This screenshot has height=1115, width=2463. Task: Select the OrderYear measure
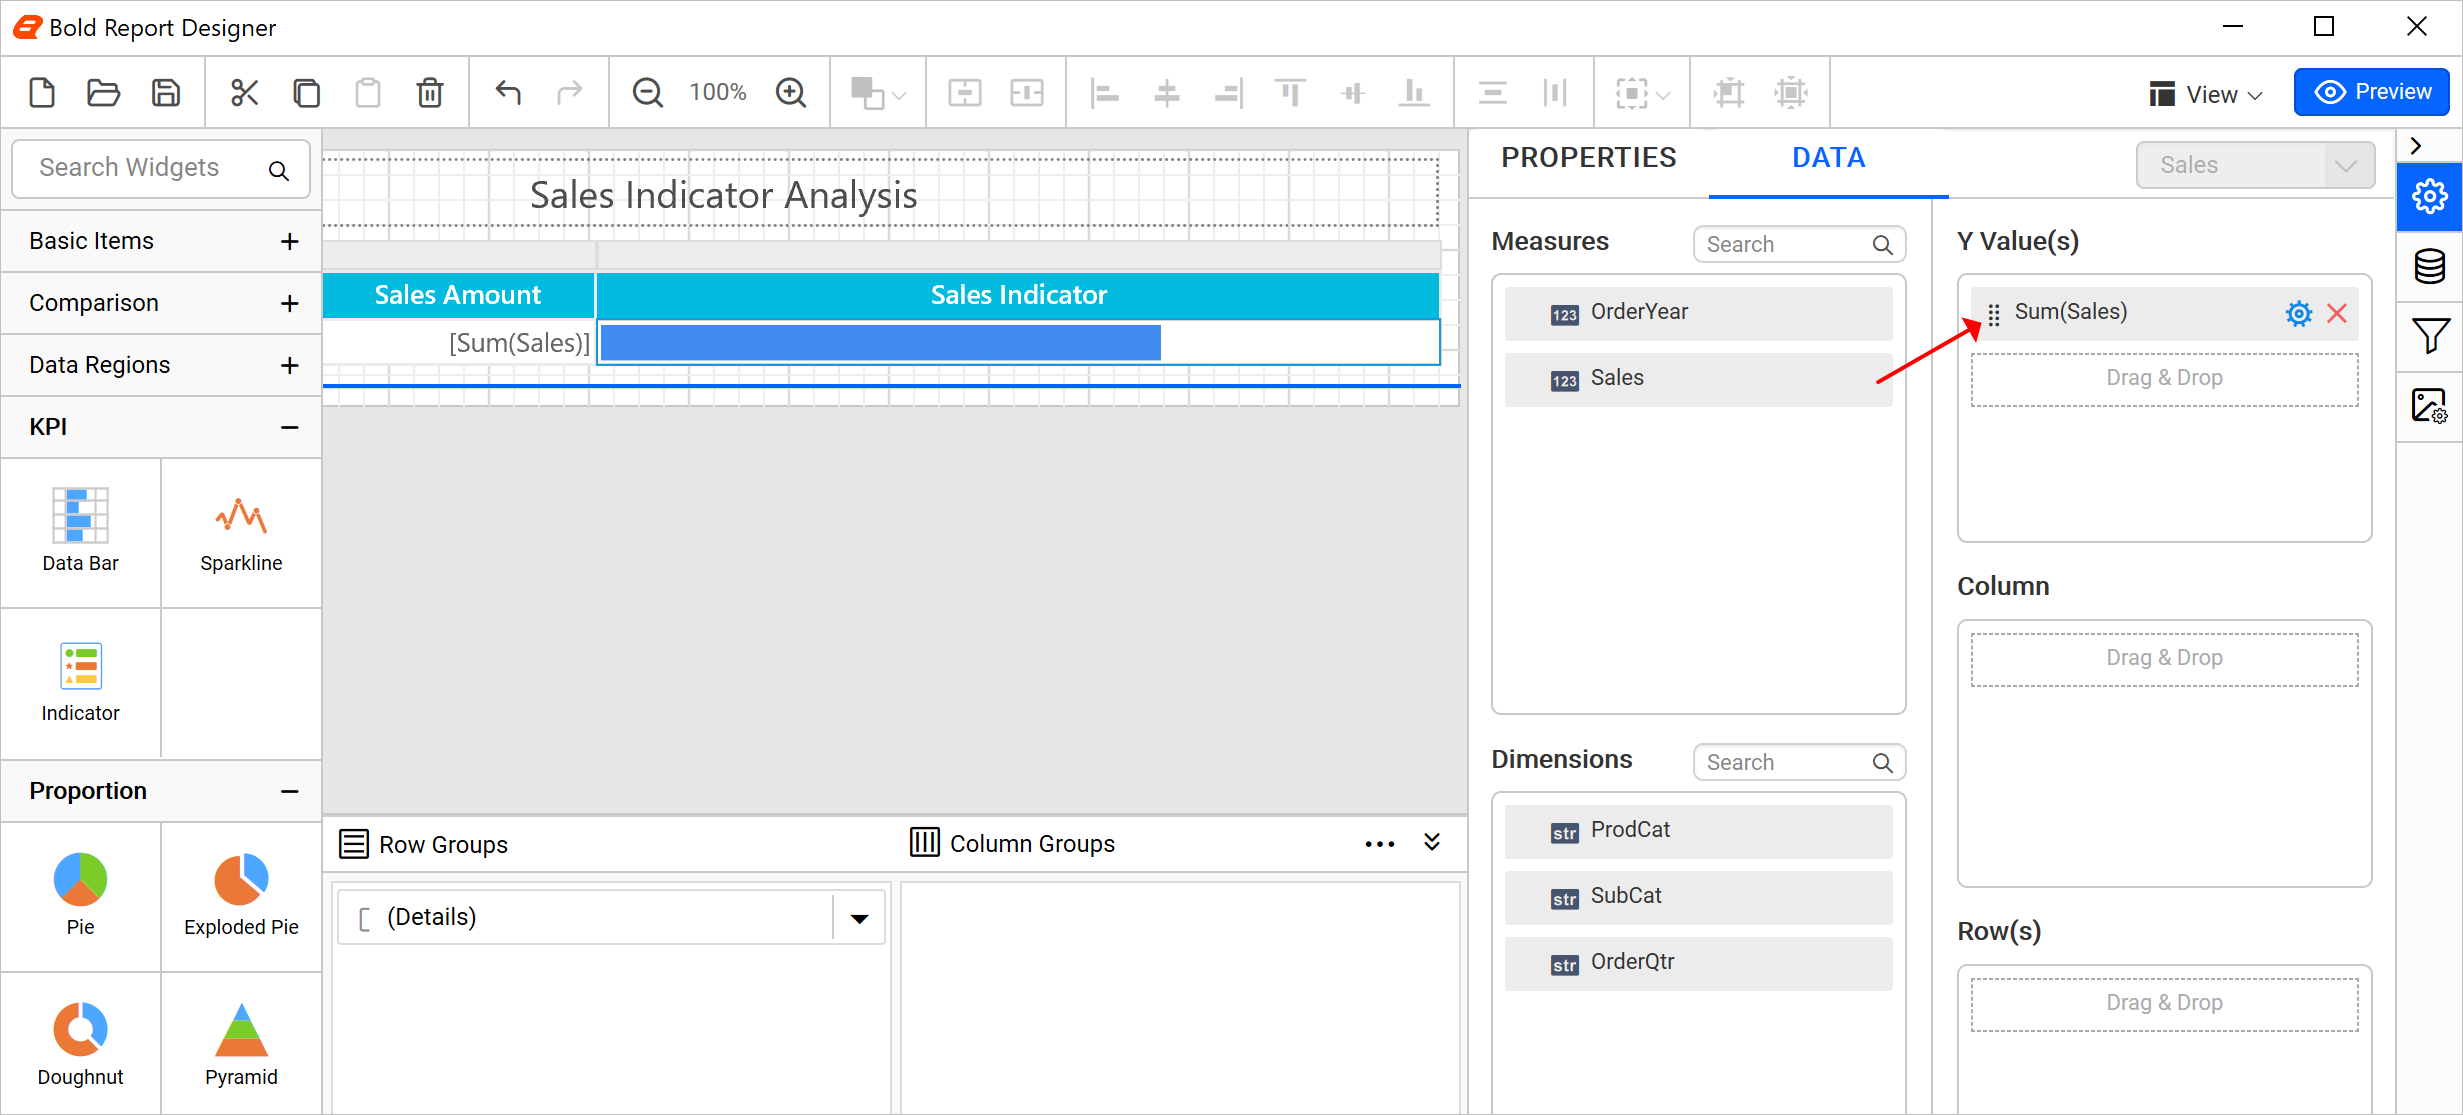click(x=1698, y=313)
